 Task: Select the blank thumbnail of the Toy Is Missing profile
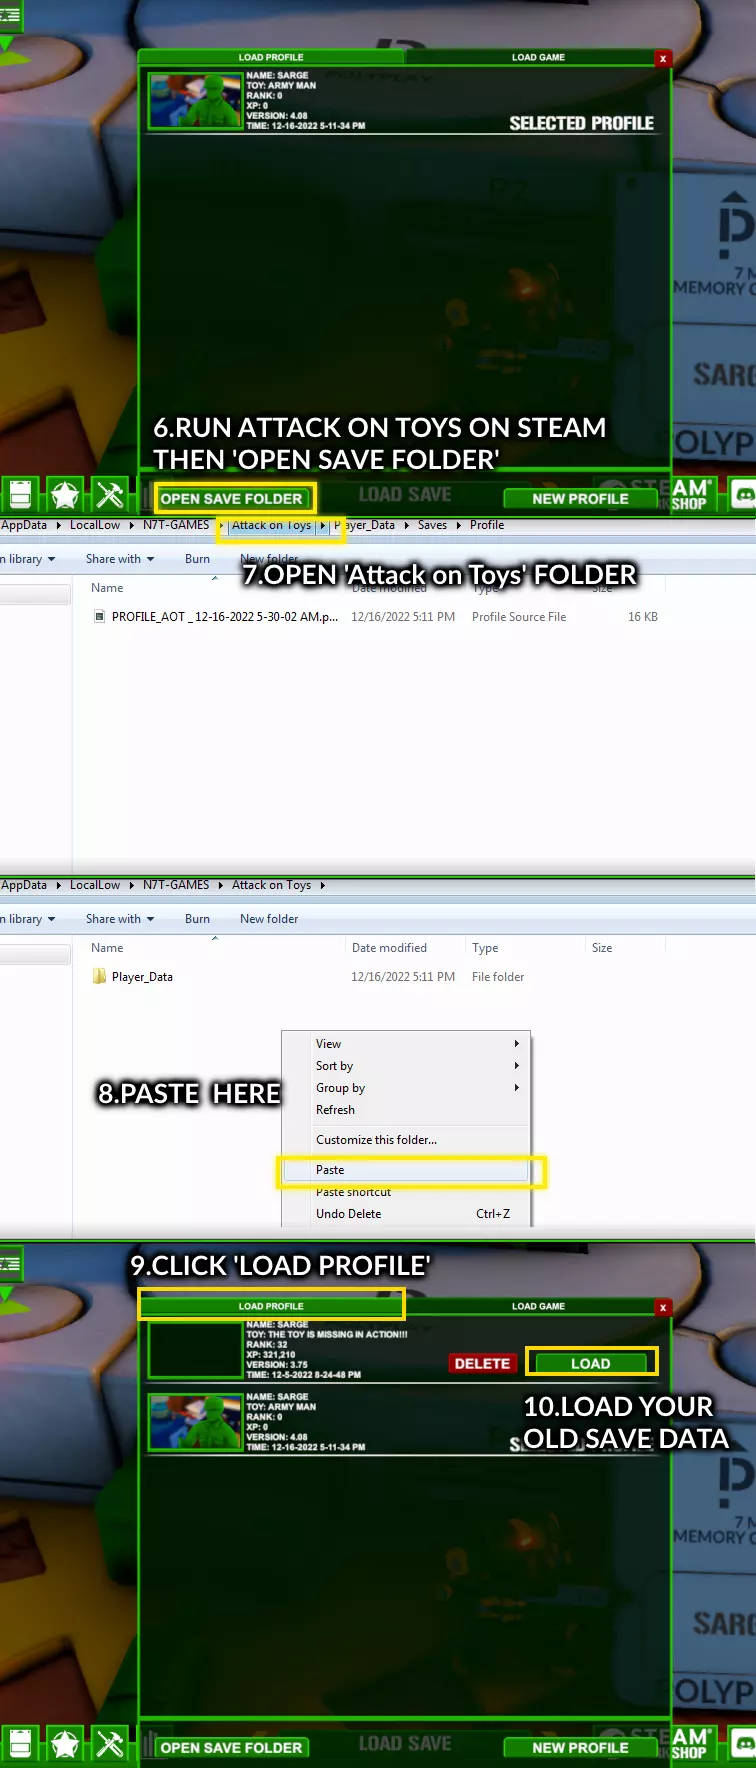click(x=195, y=1349)
